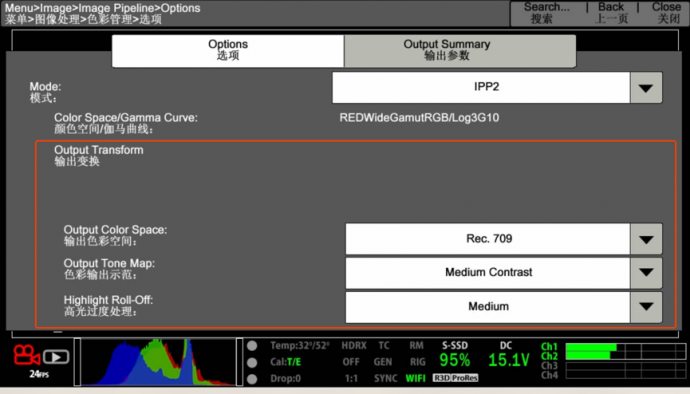Click the red camera record mode icon
Viewport: 690px width, 394px height.
click(x=26, y=355)
